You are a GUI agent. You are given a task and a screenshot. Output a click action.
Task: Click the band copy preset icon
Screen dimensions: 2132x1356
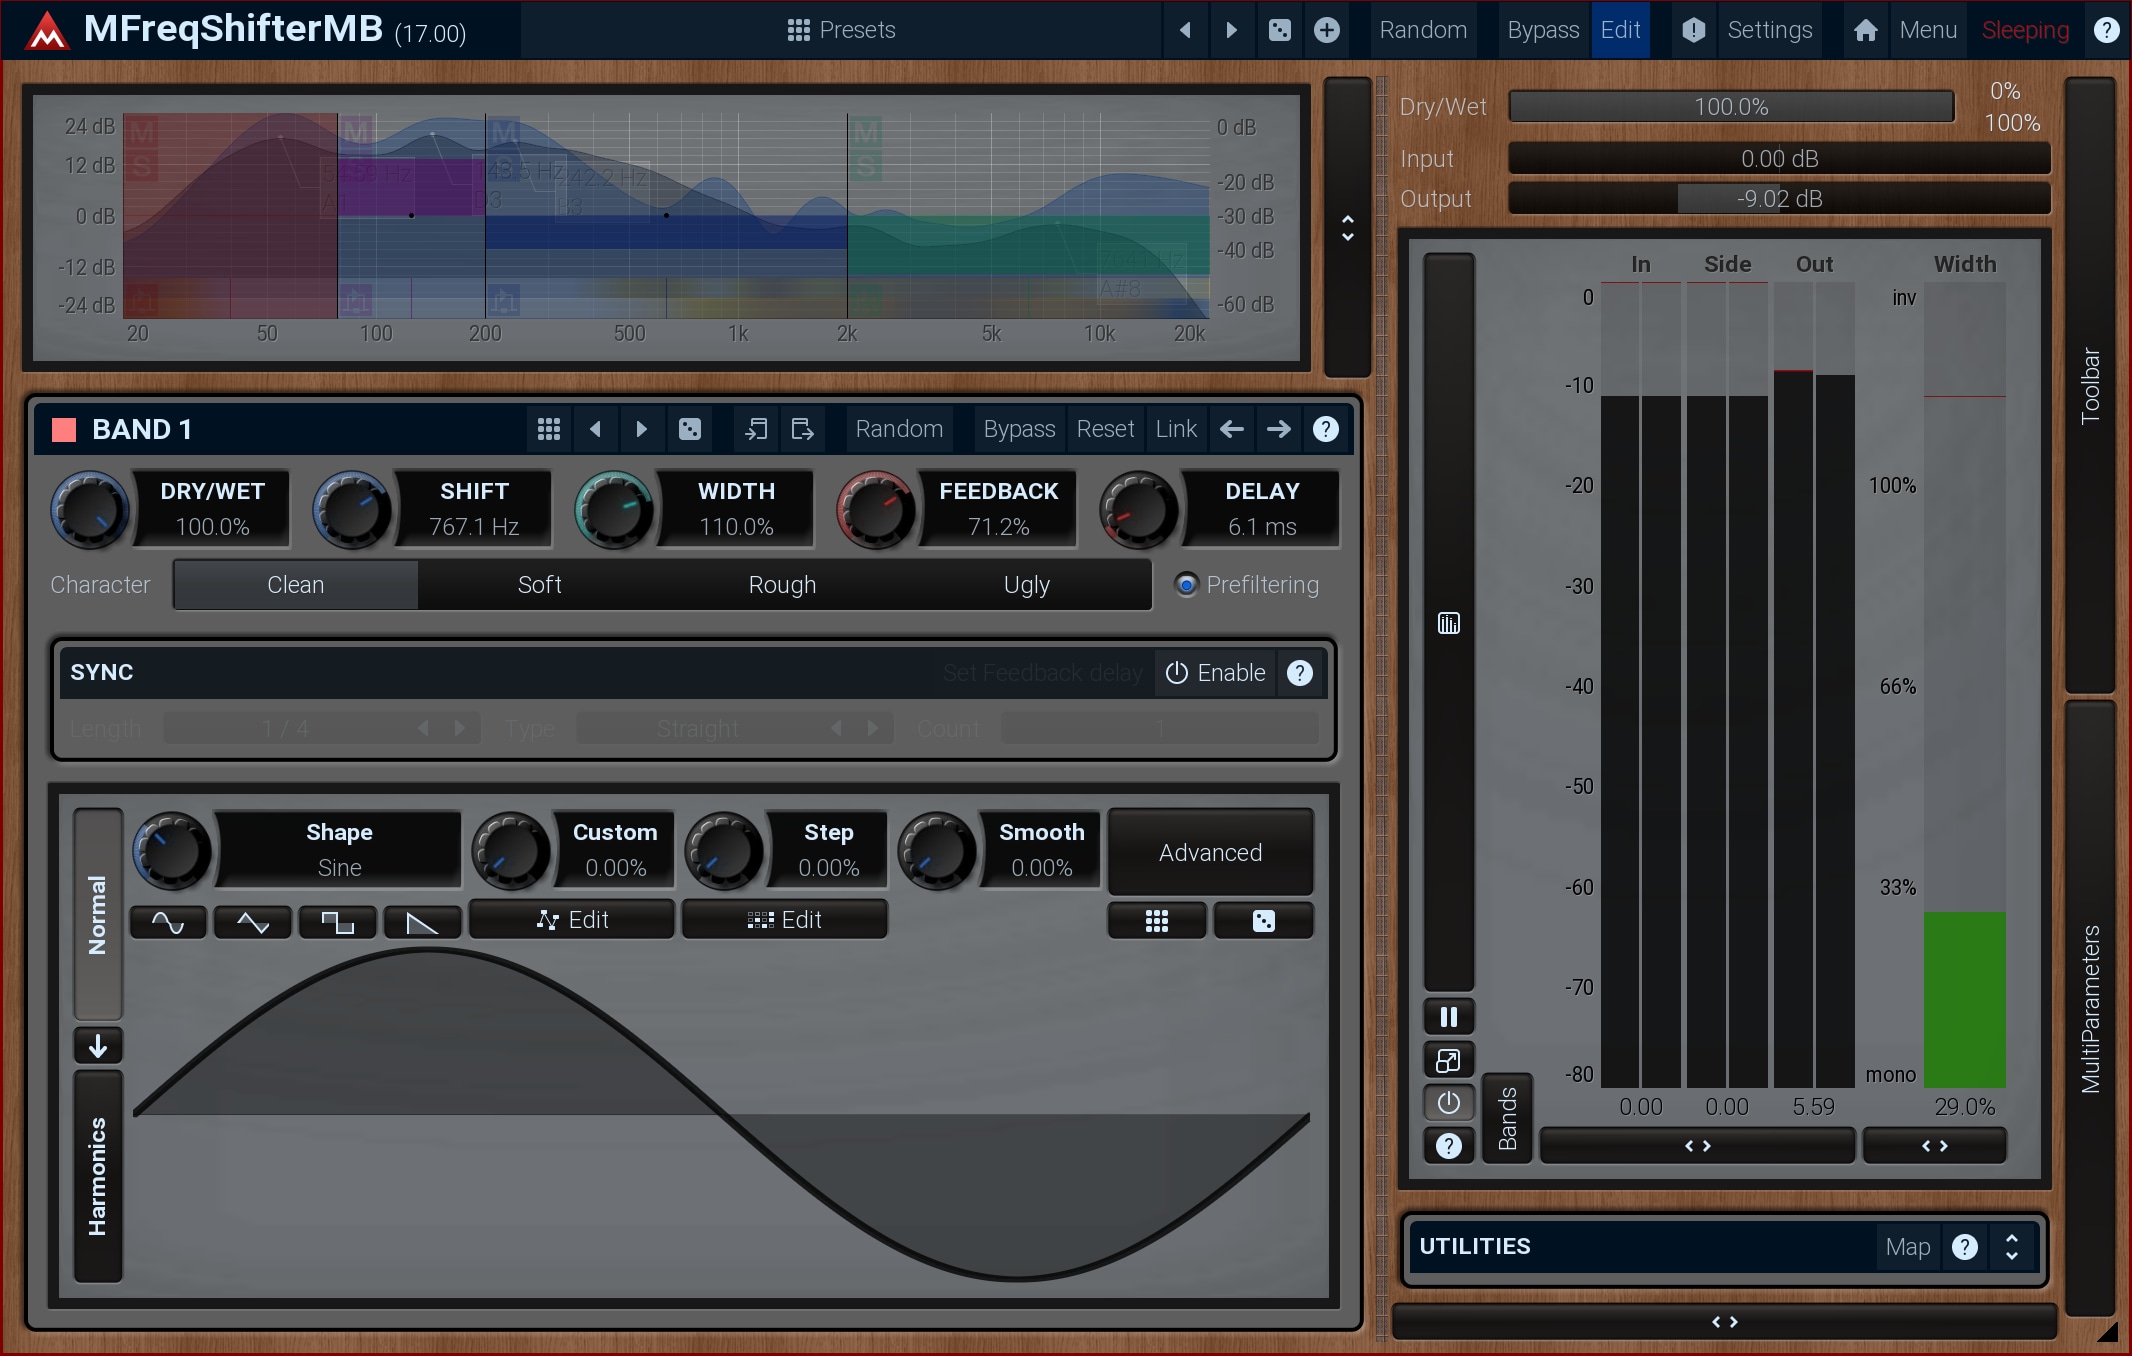click(756, 429)
